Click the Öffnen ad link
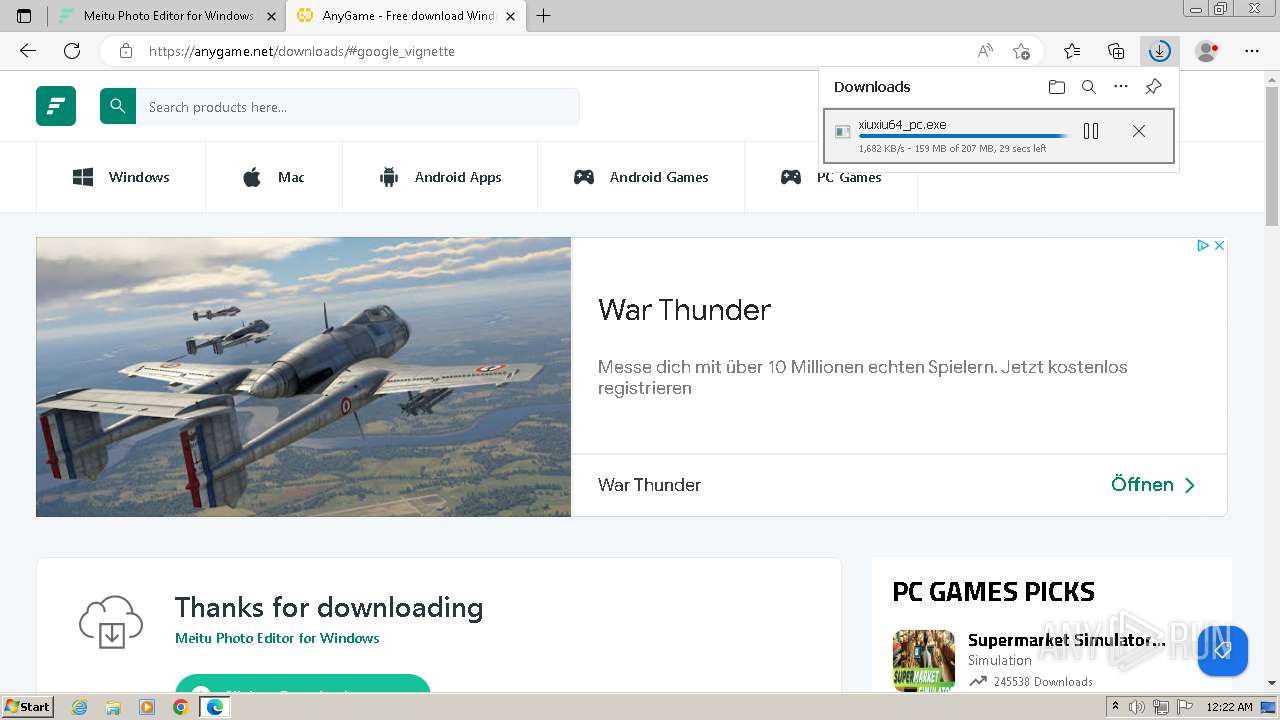Viewport: 1280px width, 720px height. pyautogui.click(x=1153, y=485)
